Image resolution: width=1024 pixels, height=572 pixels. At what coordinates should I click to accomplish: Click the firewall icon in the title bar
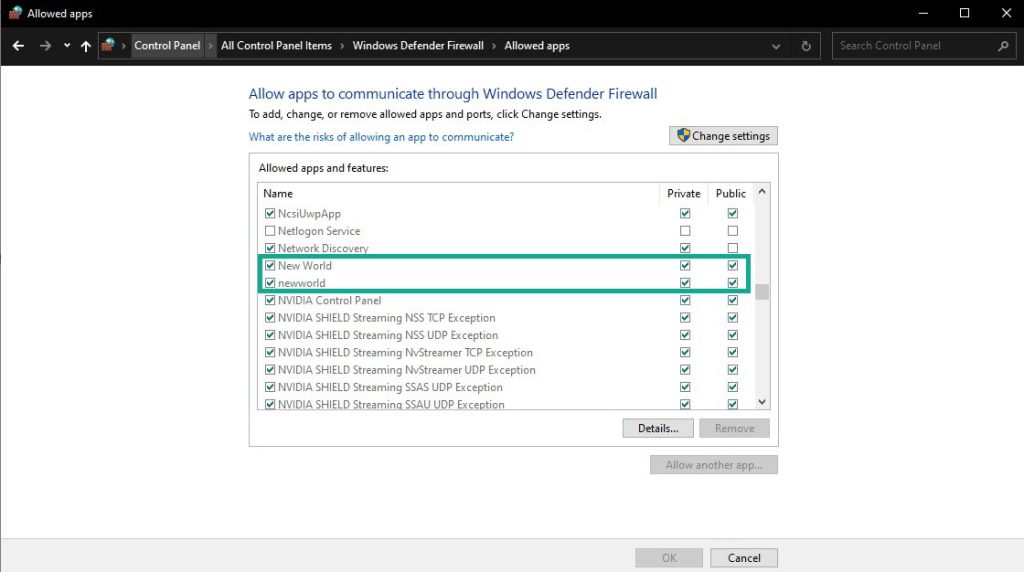[15, 13]
